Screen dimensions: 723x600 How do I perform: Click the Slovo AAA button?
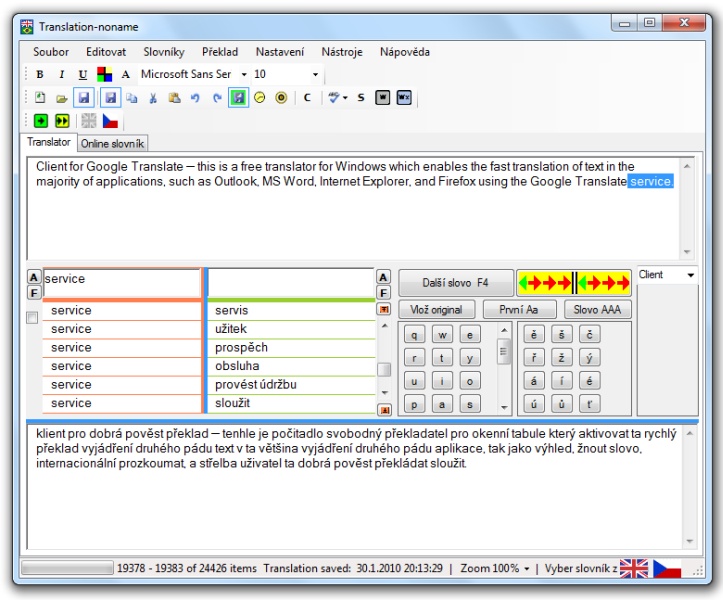click(597, 309)
